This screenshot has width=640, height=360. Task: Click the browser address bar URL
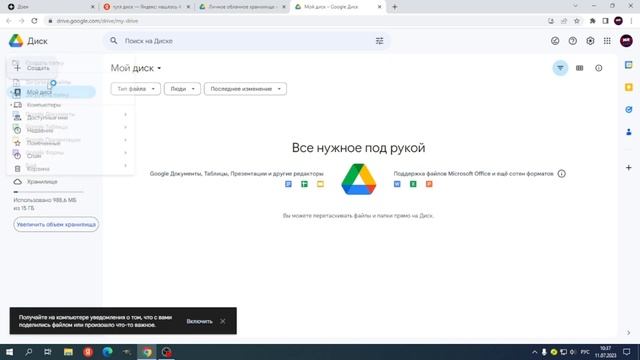tap(97, 21)
